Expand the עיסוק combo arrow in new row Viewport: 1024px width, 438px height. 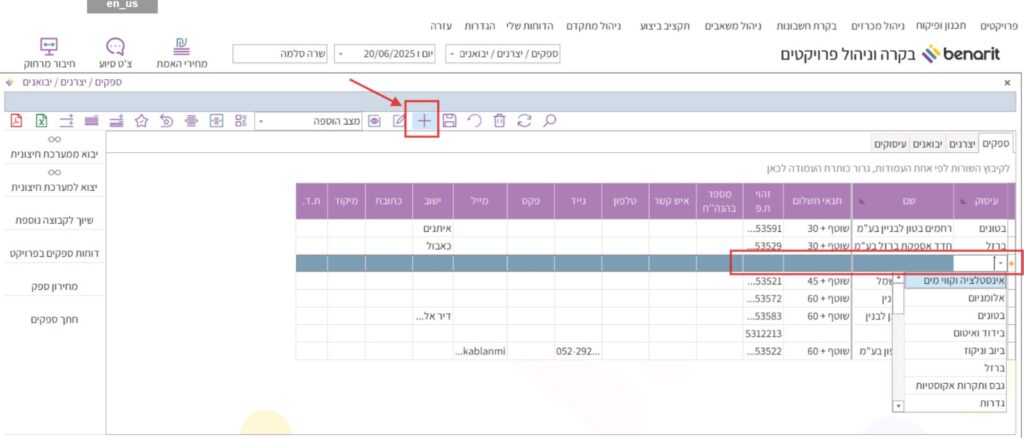pos(1000,264)
